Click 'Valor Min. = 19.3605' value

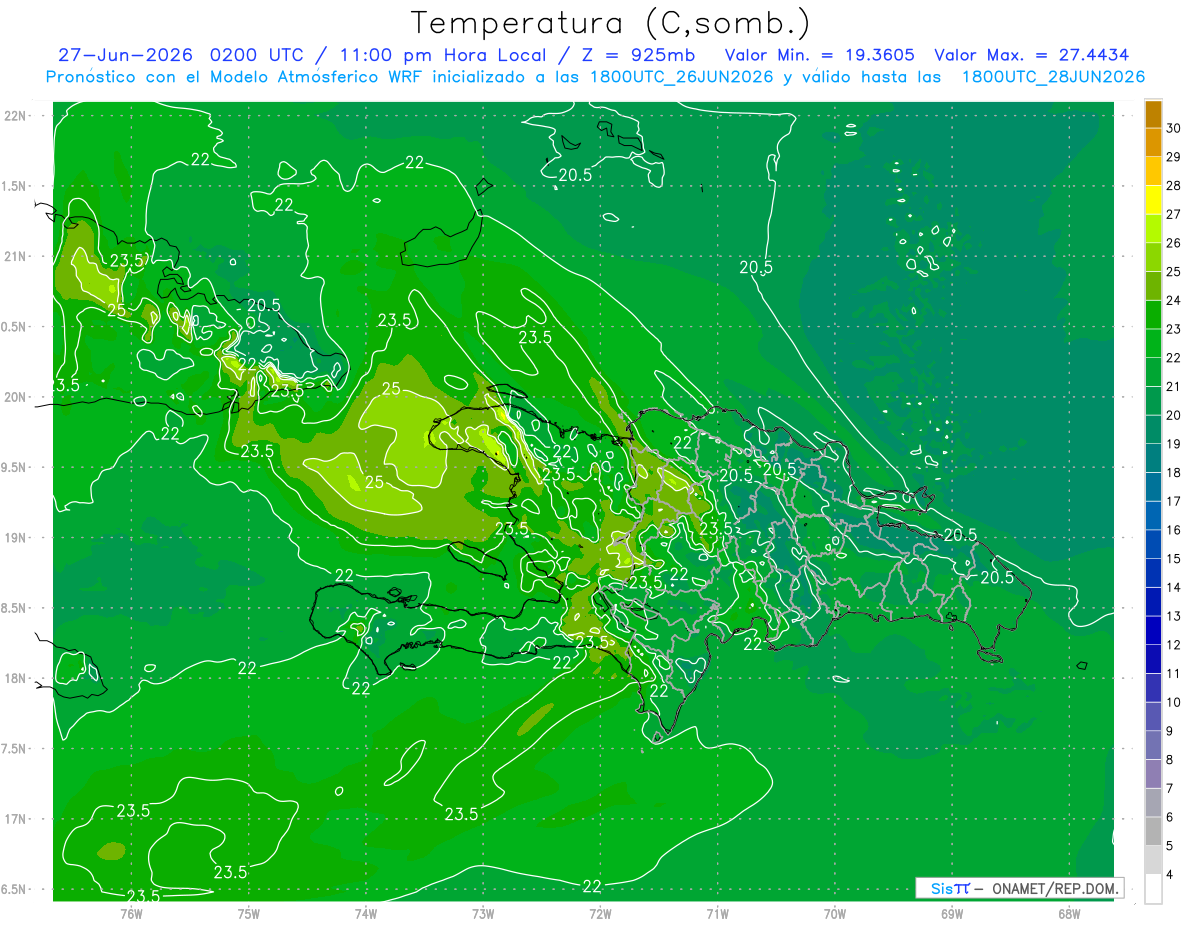pyautogui.click(x=820, y=56)
